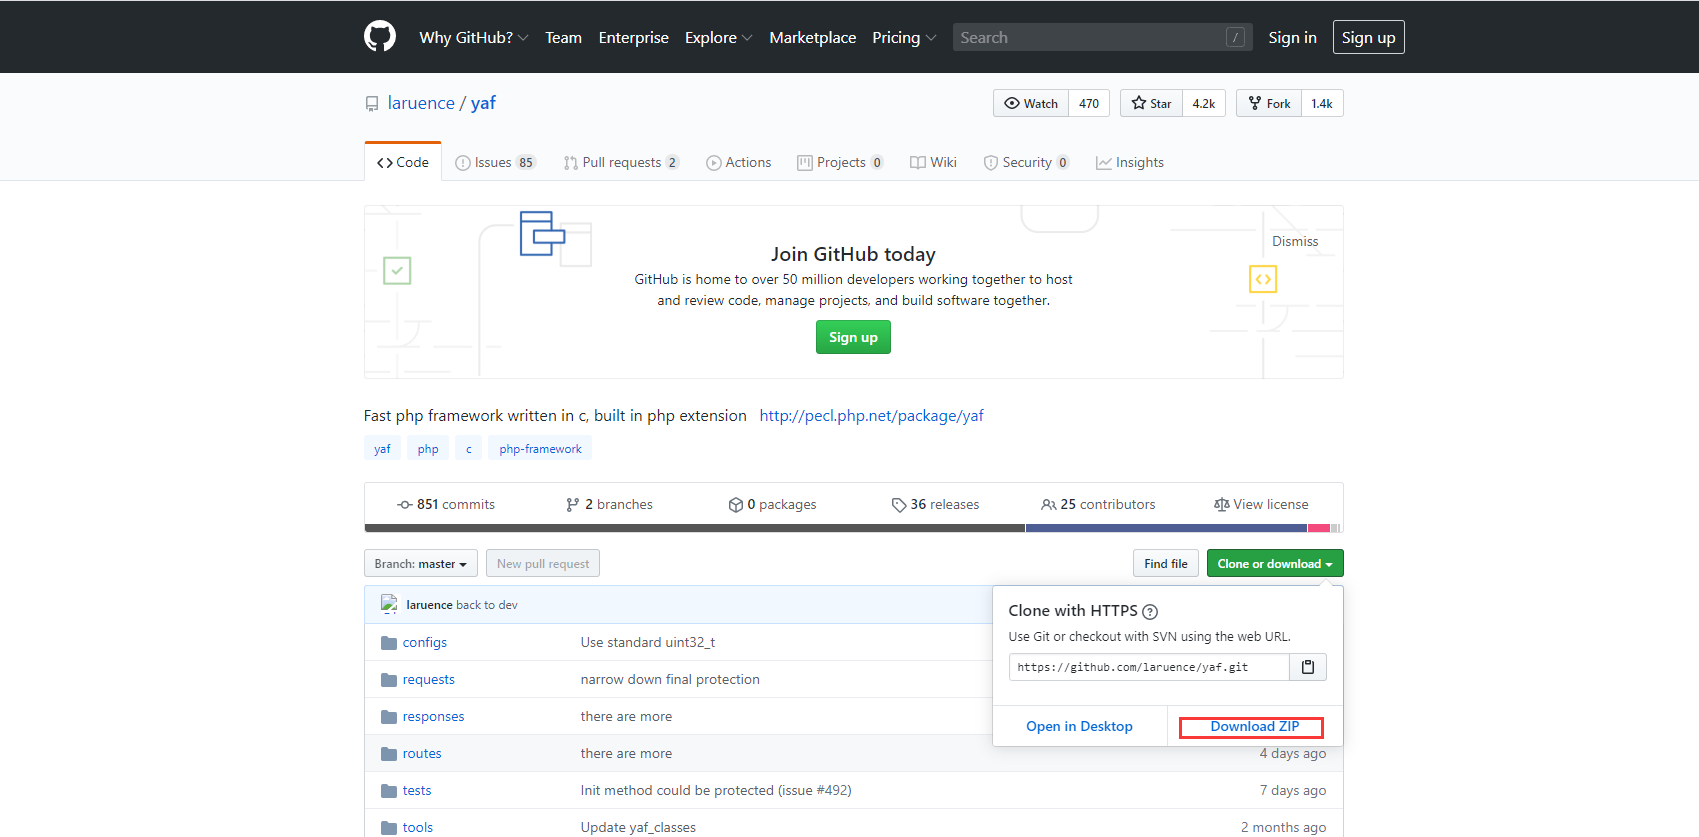
Task: Fork the yaf repository
Action: pyautogui.click(x=1269, y=103)
